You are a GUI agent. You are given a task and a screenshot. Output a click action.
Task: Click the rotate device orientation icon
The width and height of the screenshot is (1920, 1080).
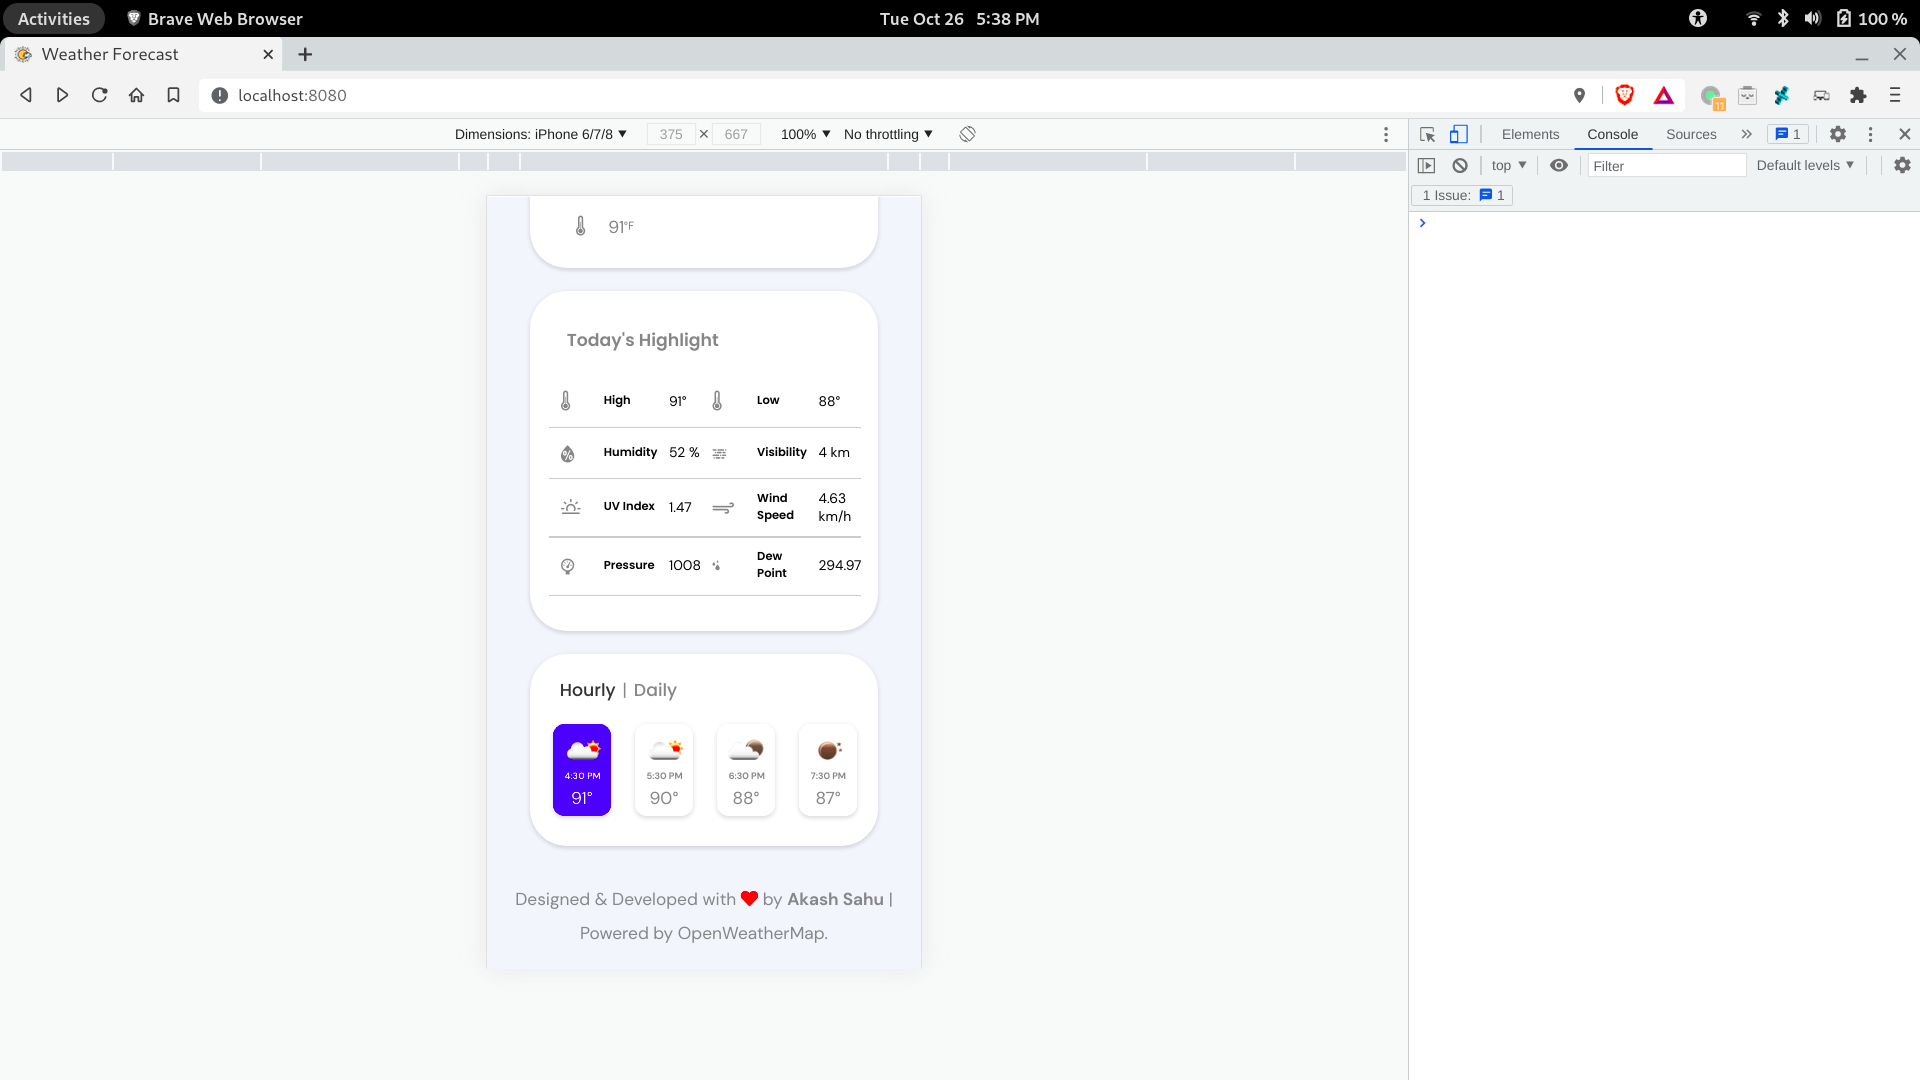point(967,134)
